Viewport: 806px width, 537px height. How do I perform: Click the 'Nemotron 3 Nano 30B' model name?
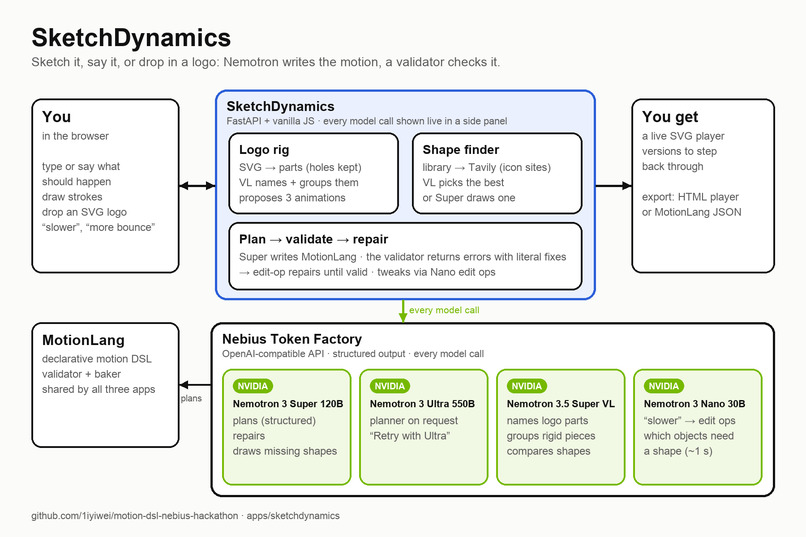tap(694, 404)
